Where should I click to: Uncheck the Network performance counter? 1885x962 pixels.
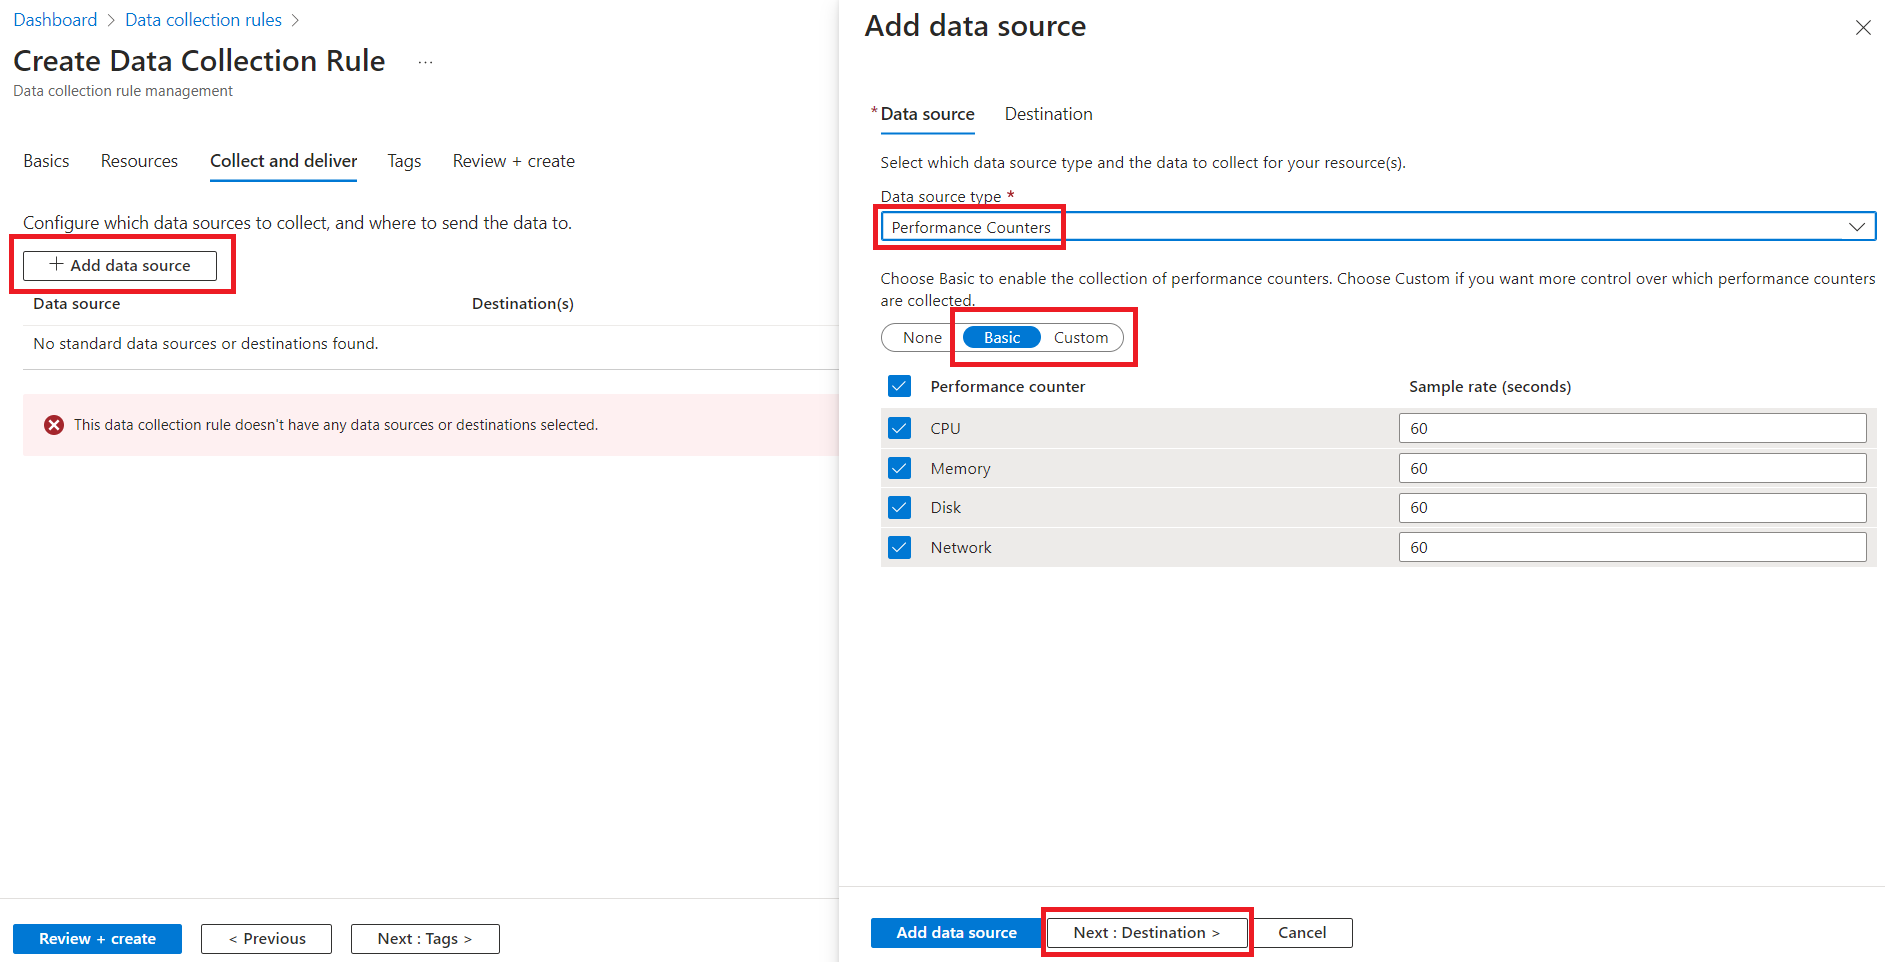(900, 548)
